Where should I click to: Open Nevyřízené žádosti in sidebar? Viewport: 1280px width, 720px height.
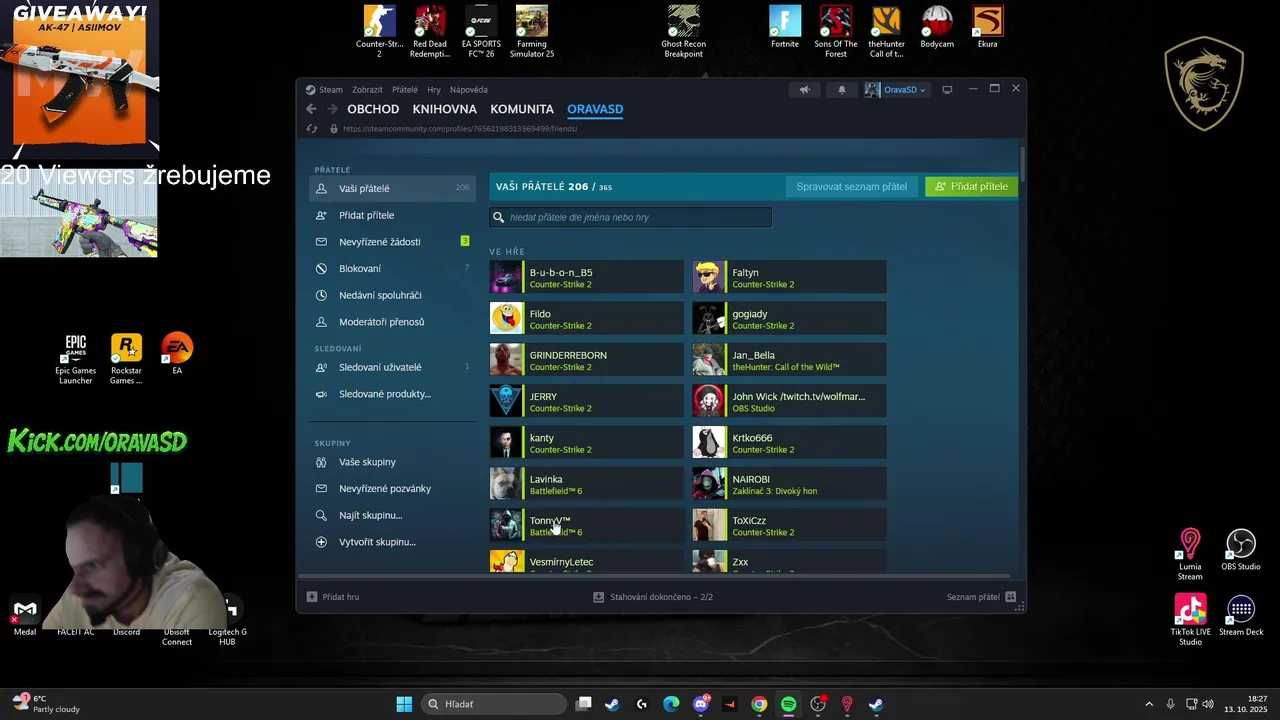click(x=392, y=242)
